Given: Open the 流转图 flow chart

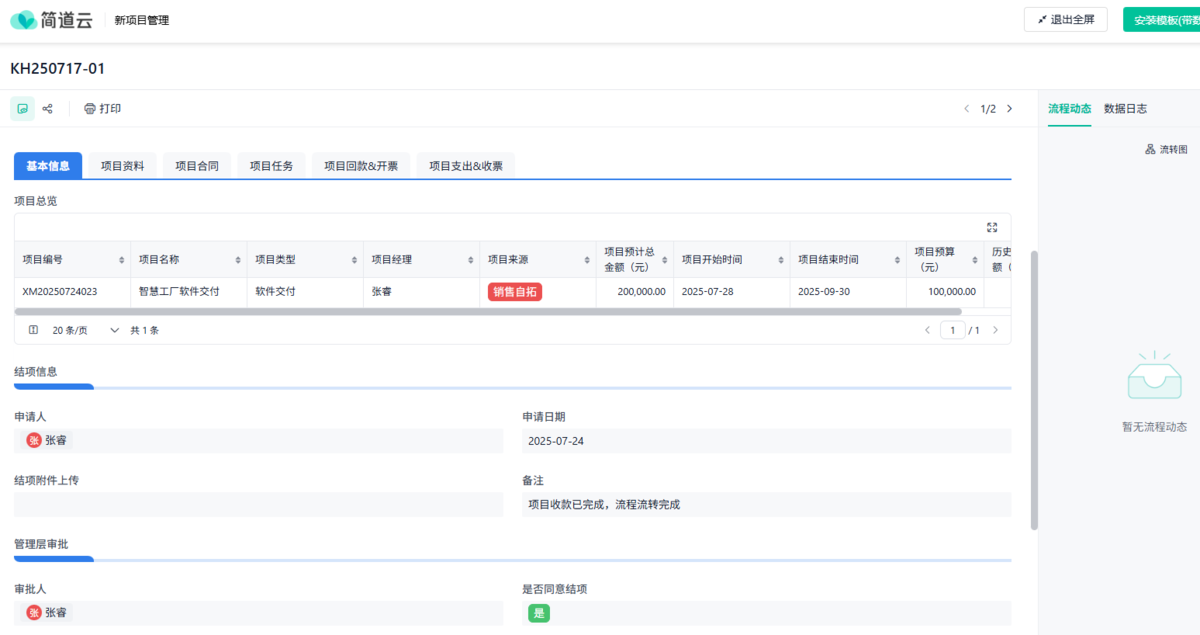Looking at the screenshot, I should pos(1166,149).
